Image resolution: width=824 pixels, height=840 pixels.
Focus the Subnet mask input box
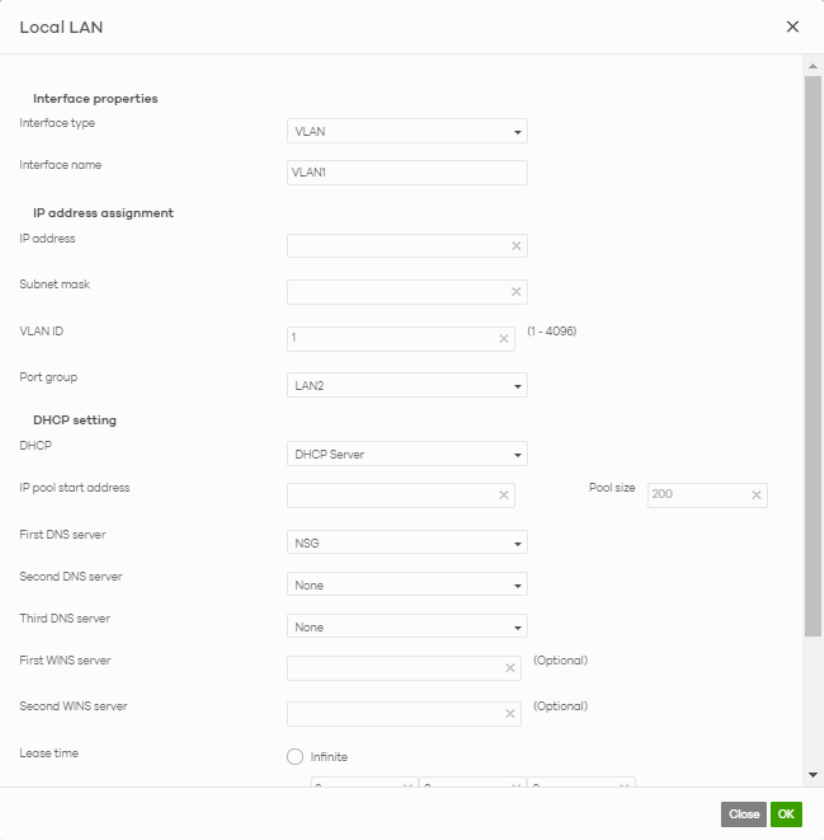(x=397, y=292)
